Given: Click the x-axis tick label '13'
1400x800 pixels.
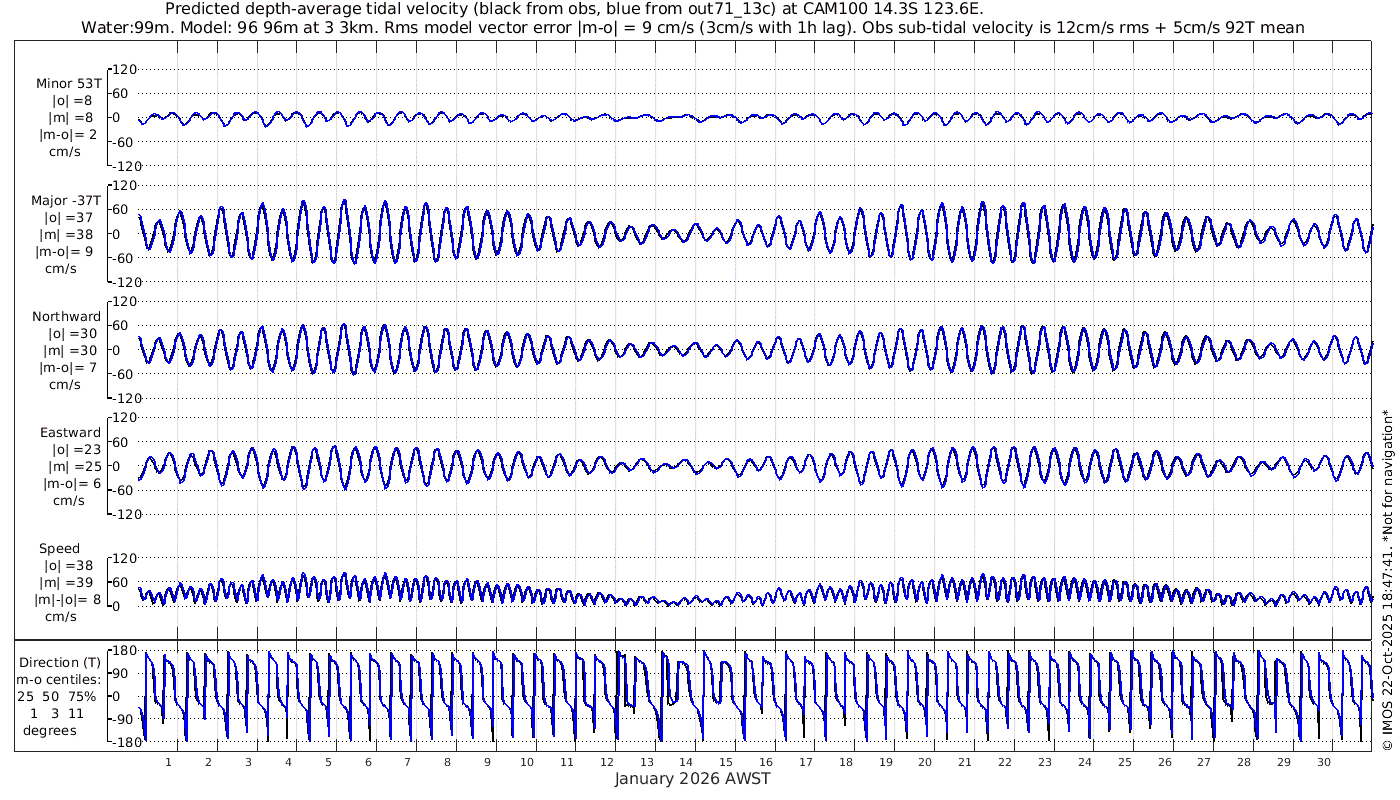Looking at the screenshot, I should tap(646, 762).
